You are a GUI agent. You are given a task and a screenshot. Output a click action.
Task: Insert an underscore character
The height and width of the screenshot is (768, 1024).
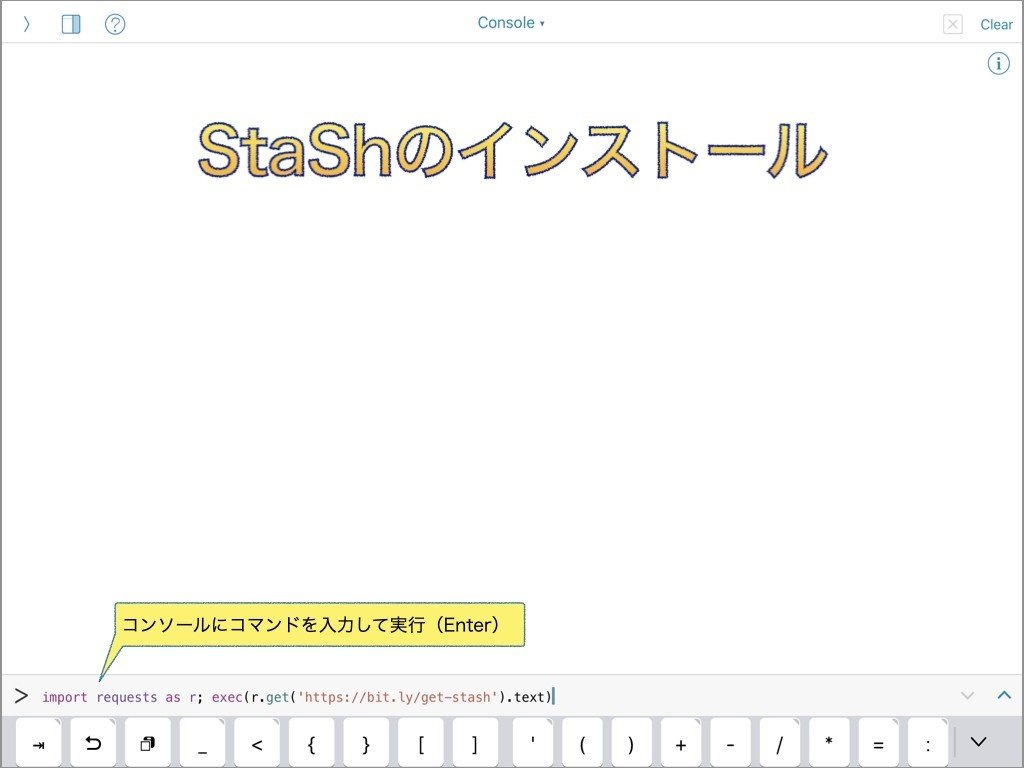pyautogui.click(x=202, y=742)
